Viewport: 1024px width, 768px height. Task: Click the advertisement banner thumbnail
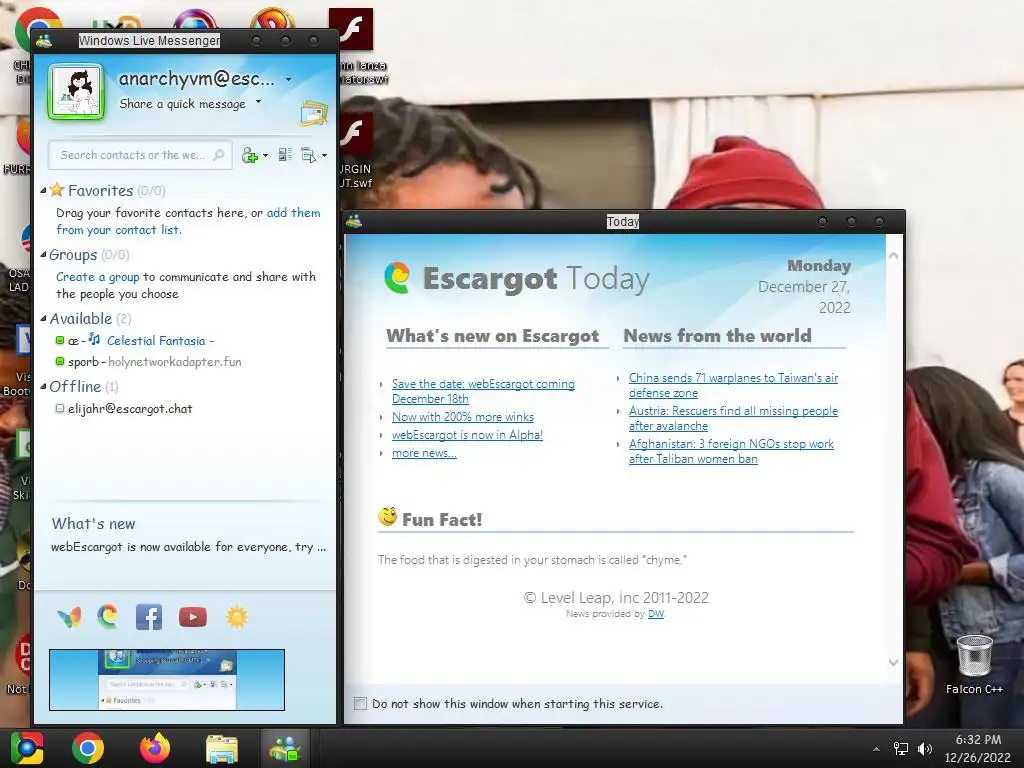(167, 680)
